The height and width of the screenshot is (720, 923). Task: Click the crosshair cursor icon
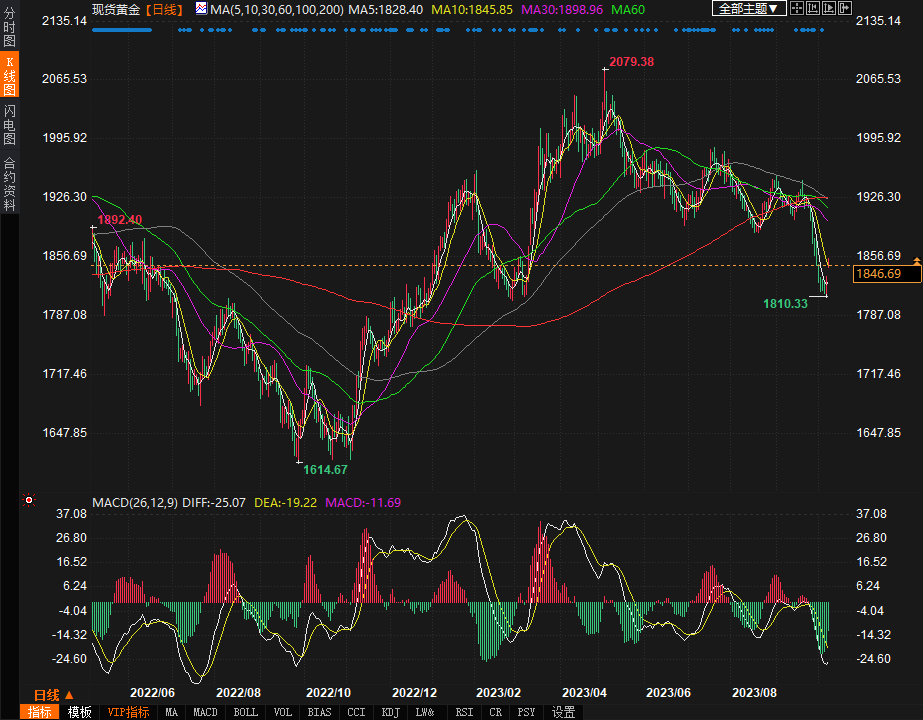[x=799, y=9]
